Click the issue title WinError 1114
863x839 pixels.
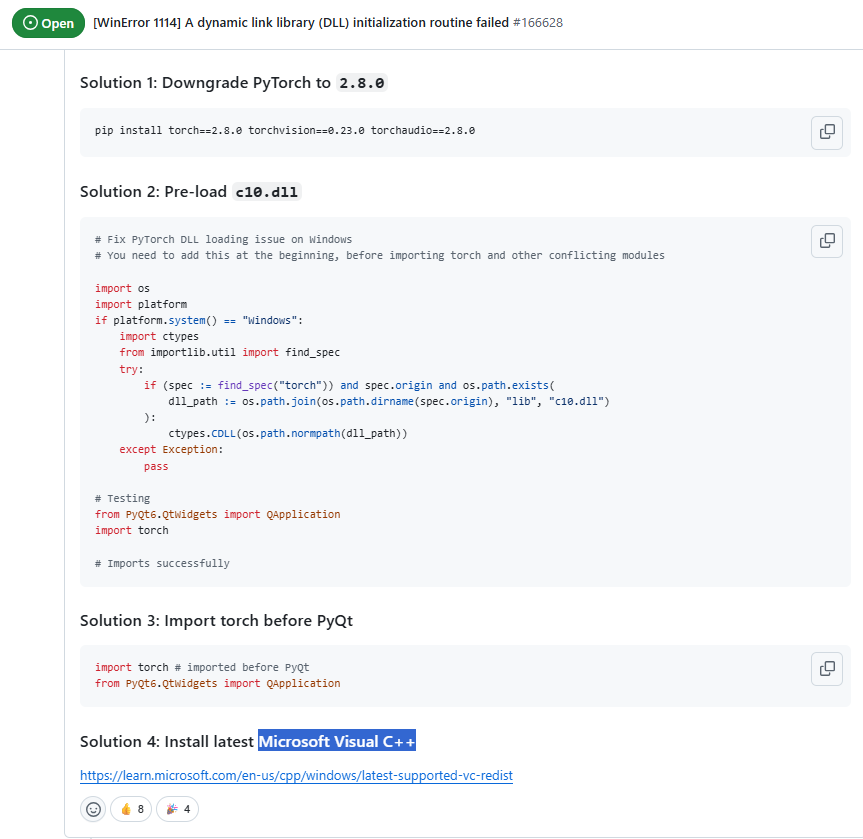point(301,23)
